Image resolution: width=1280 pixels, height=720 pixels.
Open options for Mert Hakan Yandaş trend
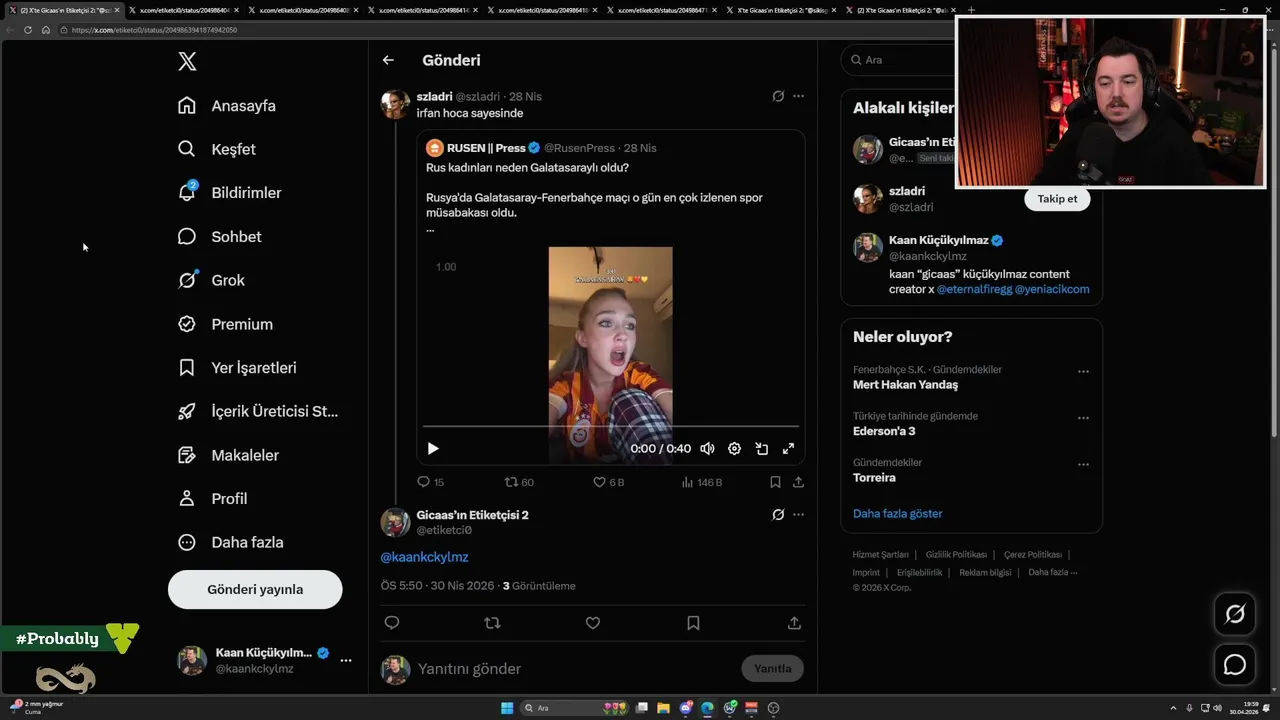tap(1083, 371)
